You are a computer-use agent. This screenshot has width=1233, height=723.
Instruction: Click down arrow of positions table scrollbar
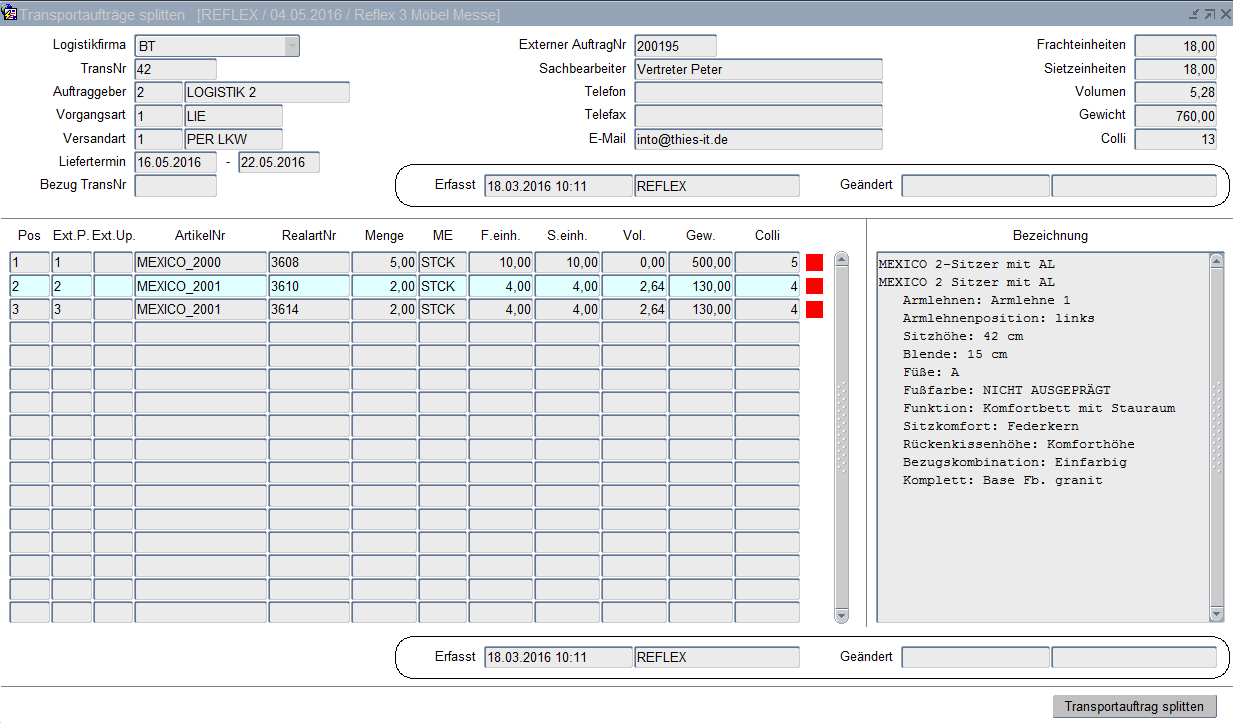(841, 615)
